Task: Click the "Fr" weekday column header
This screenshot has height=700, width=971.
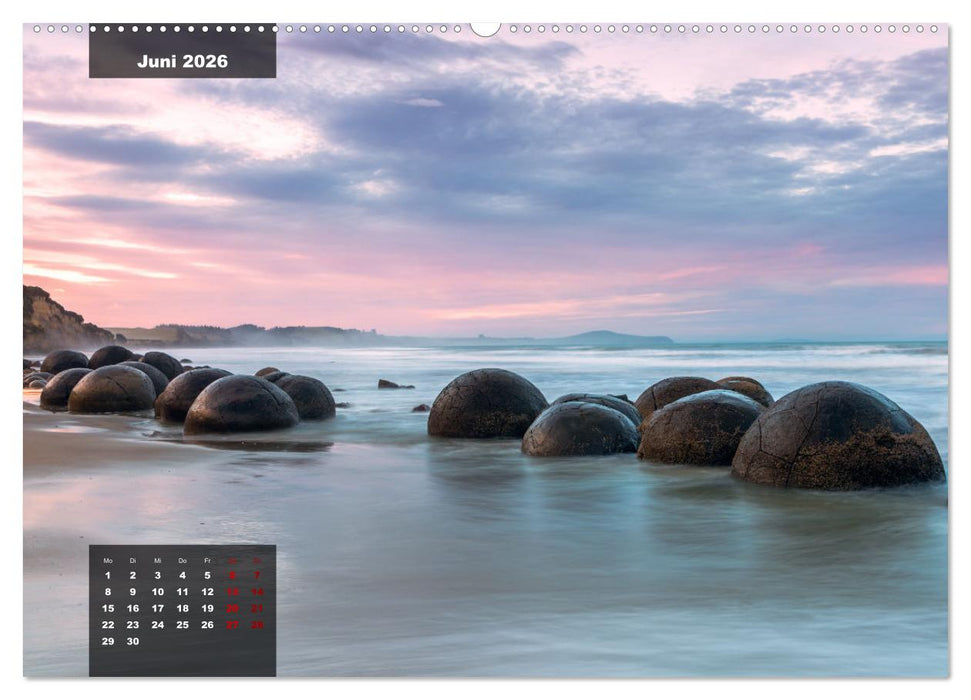Action: (208, 560)
